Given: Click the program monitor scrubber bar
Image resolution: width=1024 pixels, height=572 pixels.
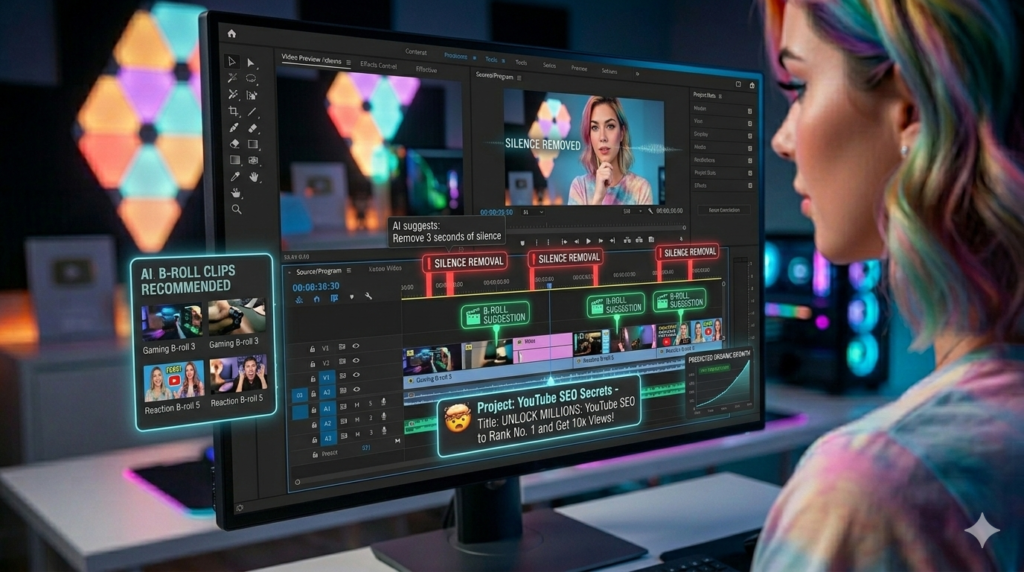Looking at the screenshot, I should coord(594,228).
